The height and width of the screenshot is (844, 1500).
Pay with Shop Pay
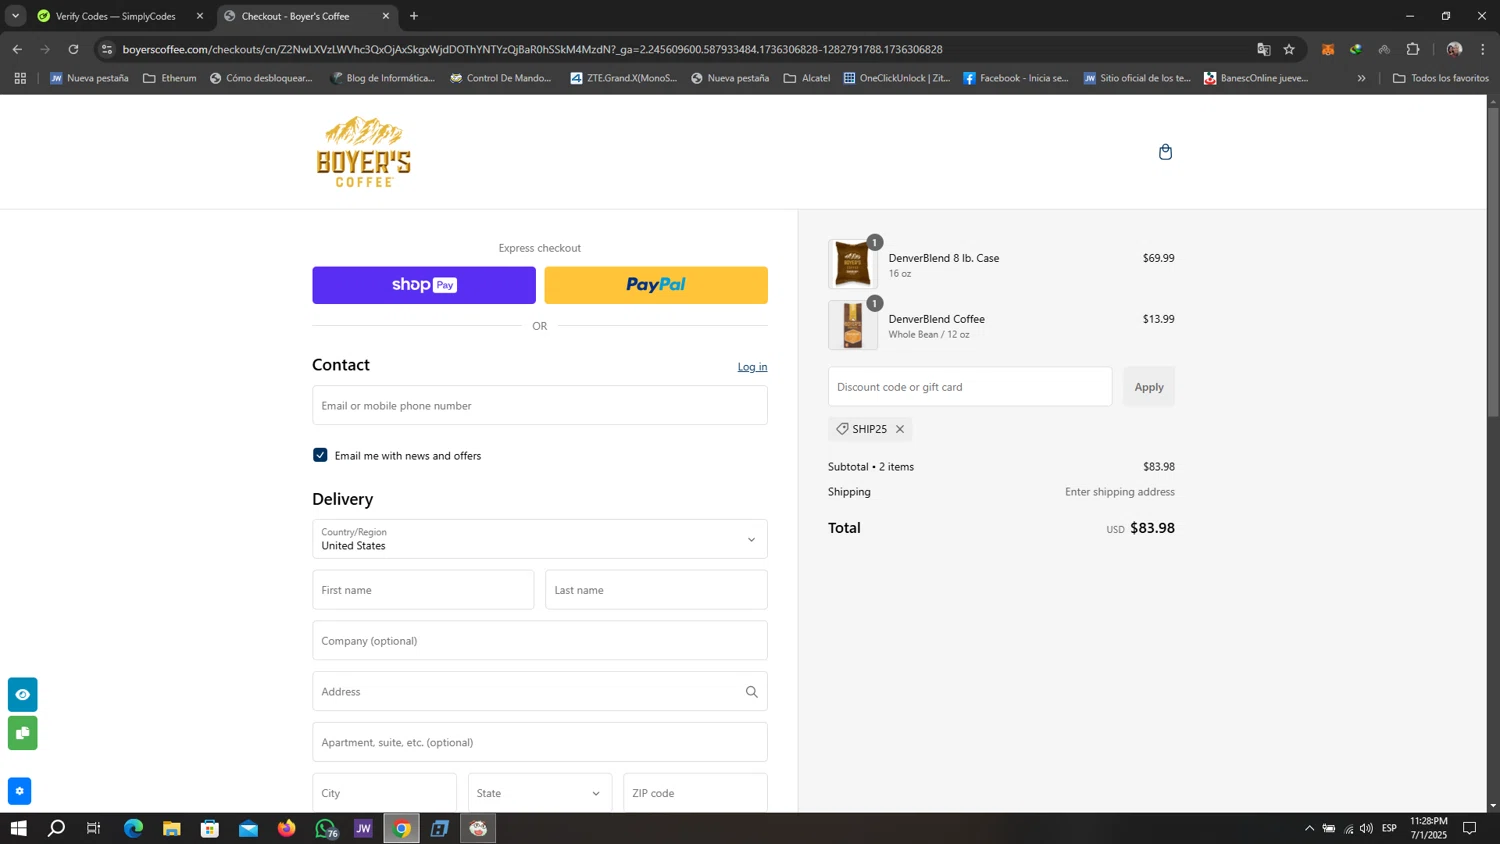pyautogui.click(x=424, y=285)
